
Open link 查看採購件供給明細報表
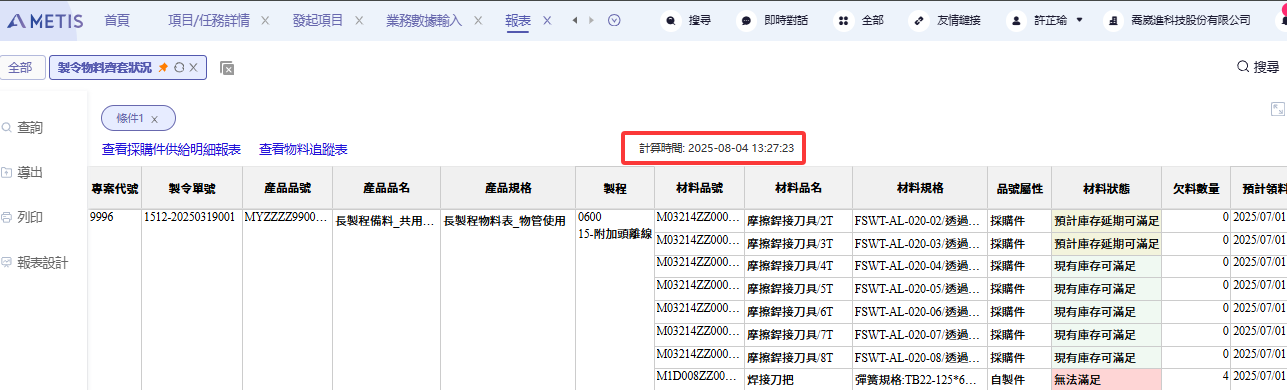pos(172,149)
